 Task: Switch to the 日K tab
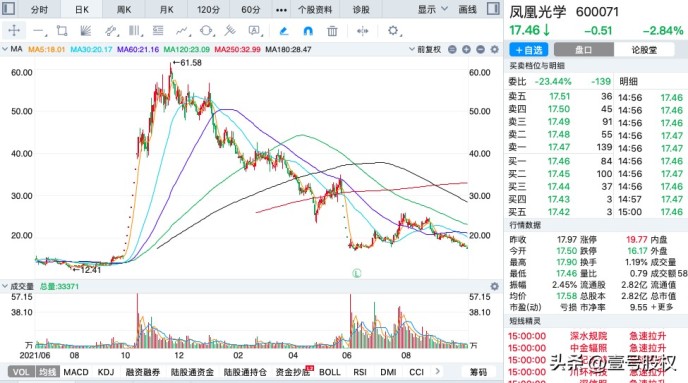(82, 9)
